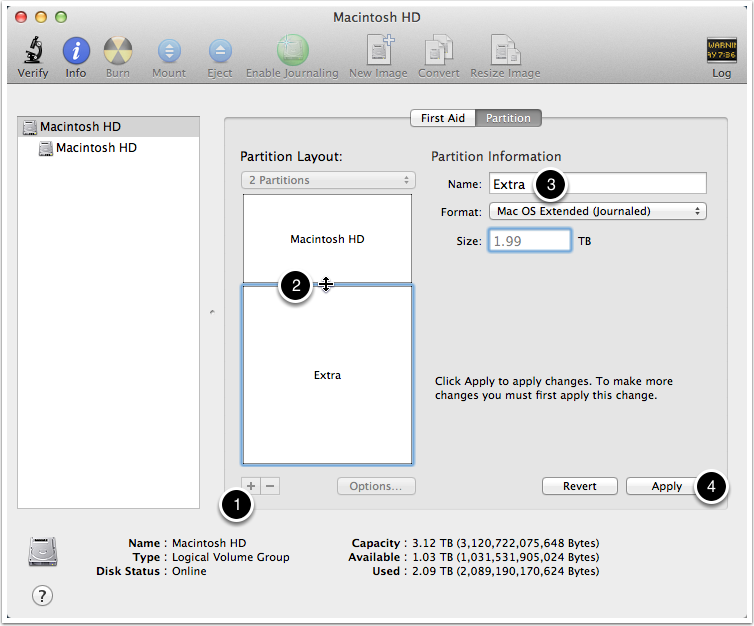The height and width of the screenshot is (626, 754).
Task: Click the Options... button
Action: click(376, 486)
